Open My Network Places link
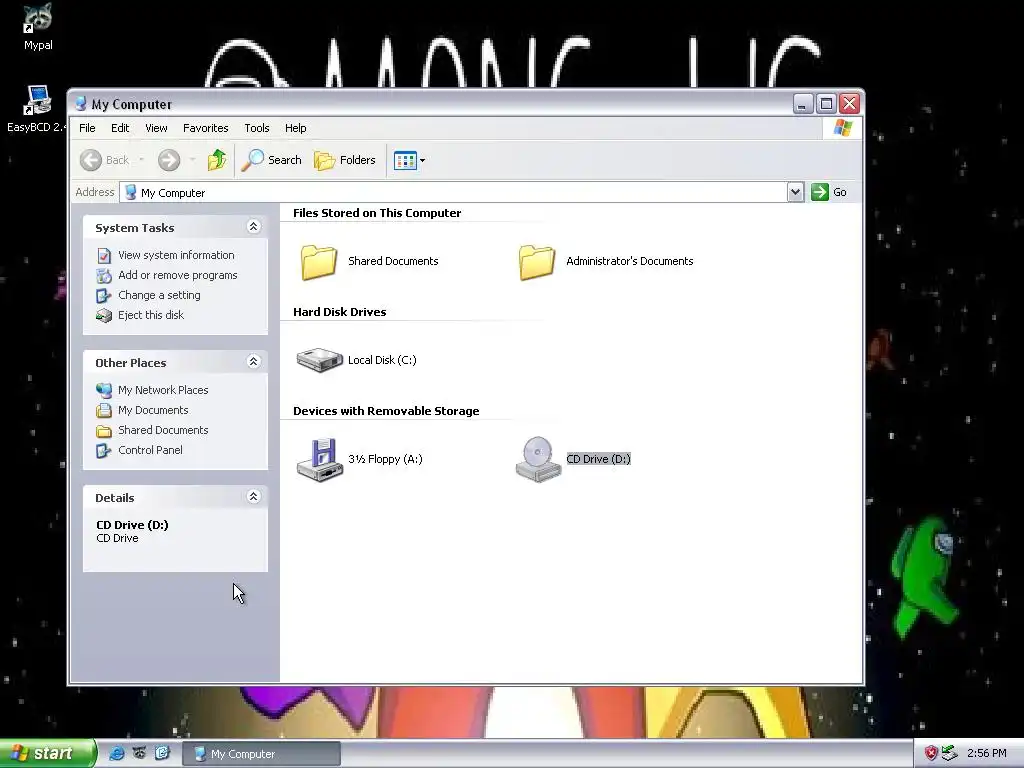1024x768 pixels. (163, 391)
